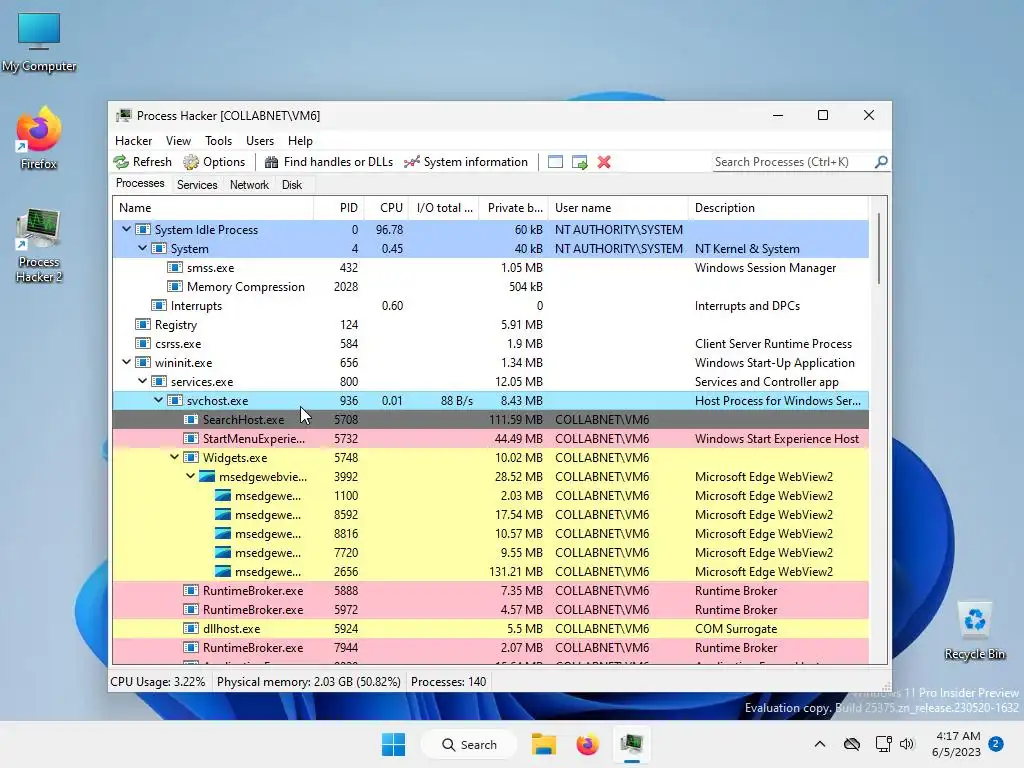Click the Firefox desktop shortcut

[x=39, y=138]
